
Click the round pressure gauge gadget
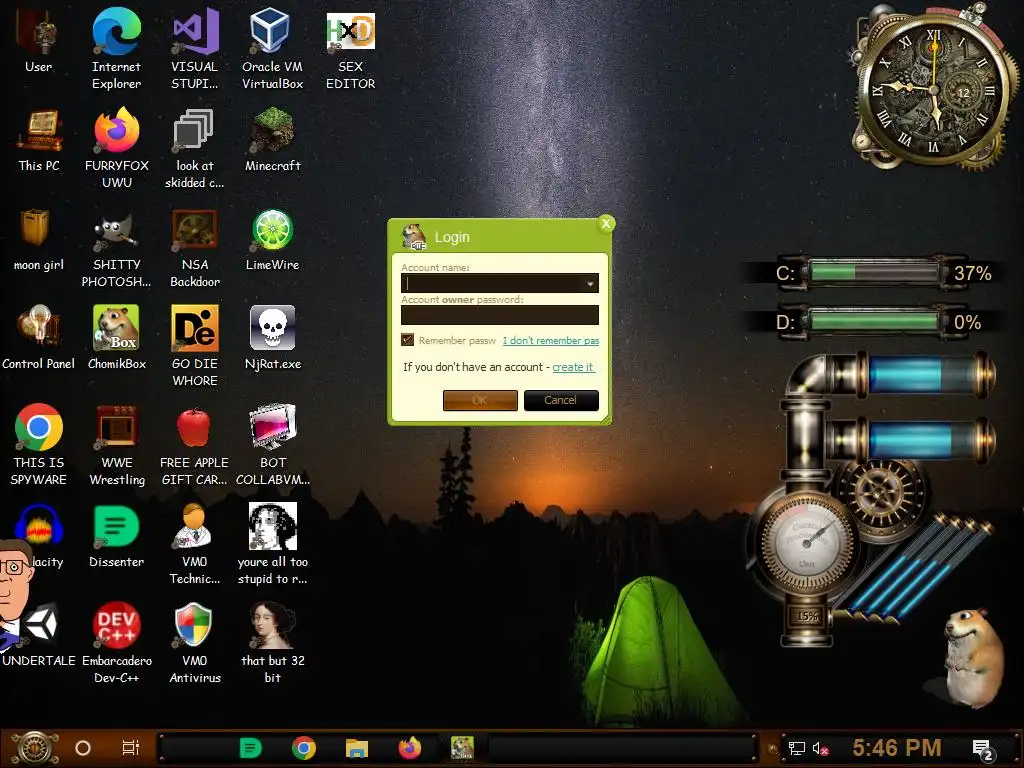pos(807,543)
